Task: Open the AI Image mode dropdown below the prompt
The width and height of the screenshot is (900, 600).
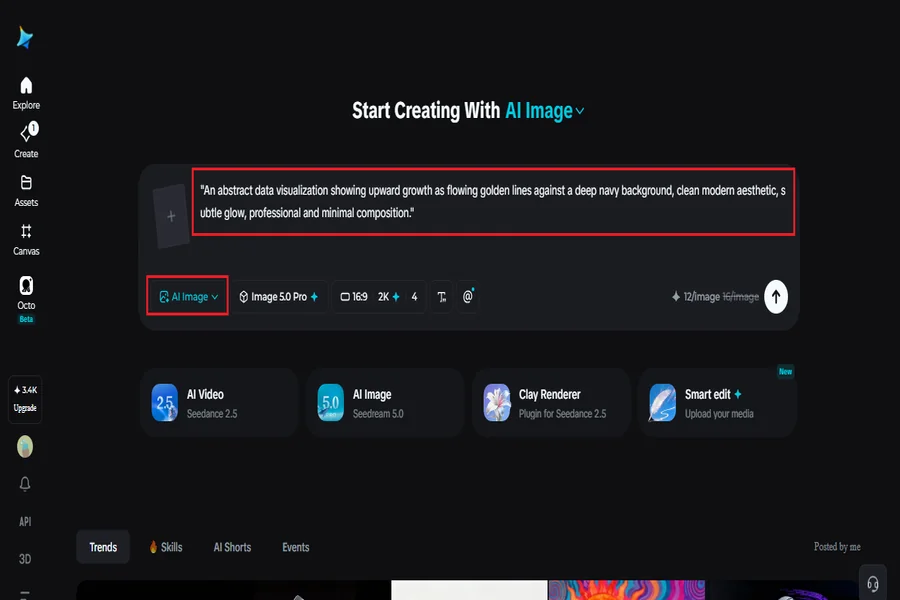Action: tap(188, 296)
